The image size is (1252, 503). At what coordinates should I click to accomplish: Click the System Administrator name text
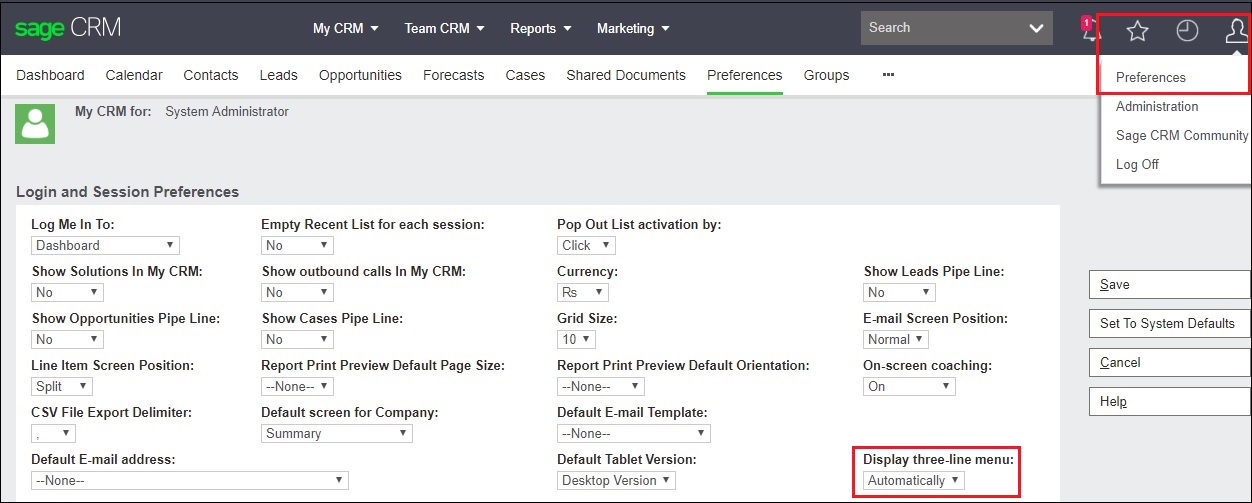point(227,111)
